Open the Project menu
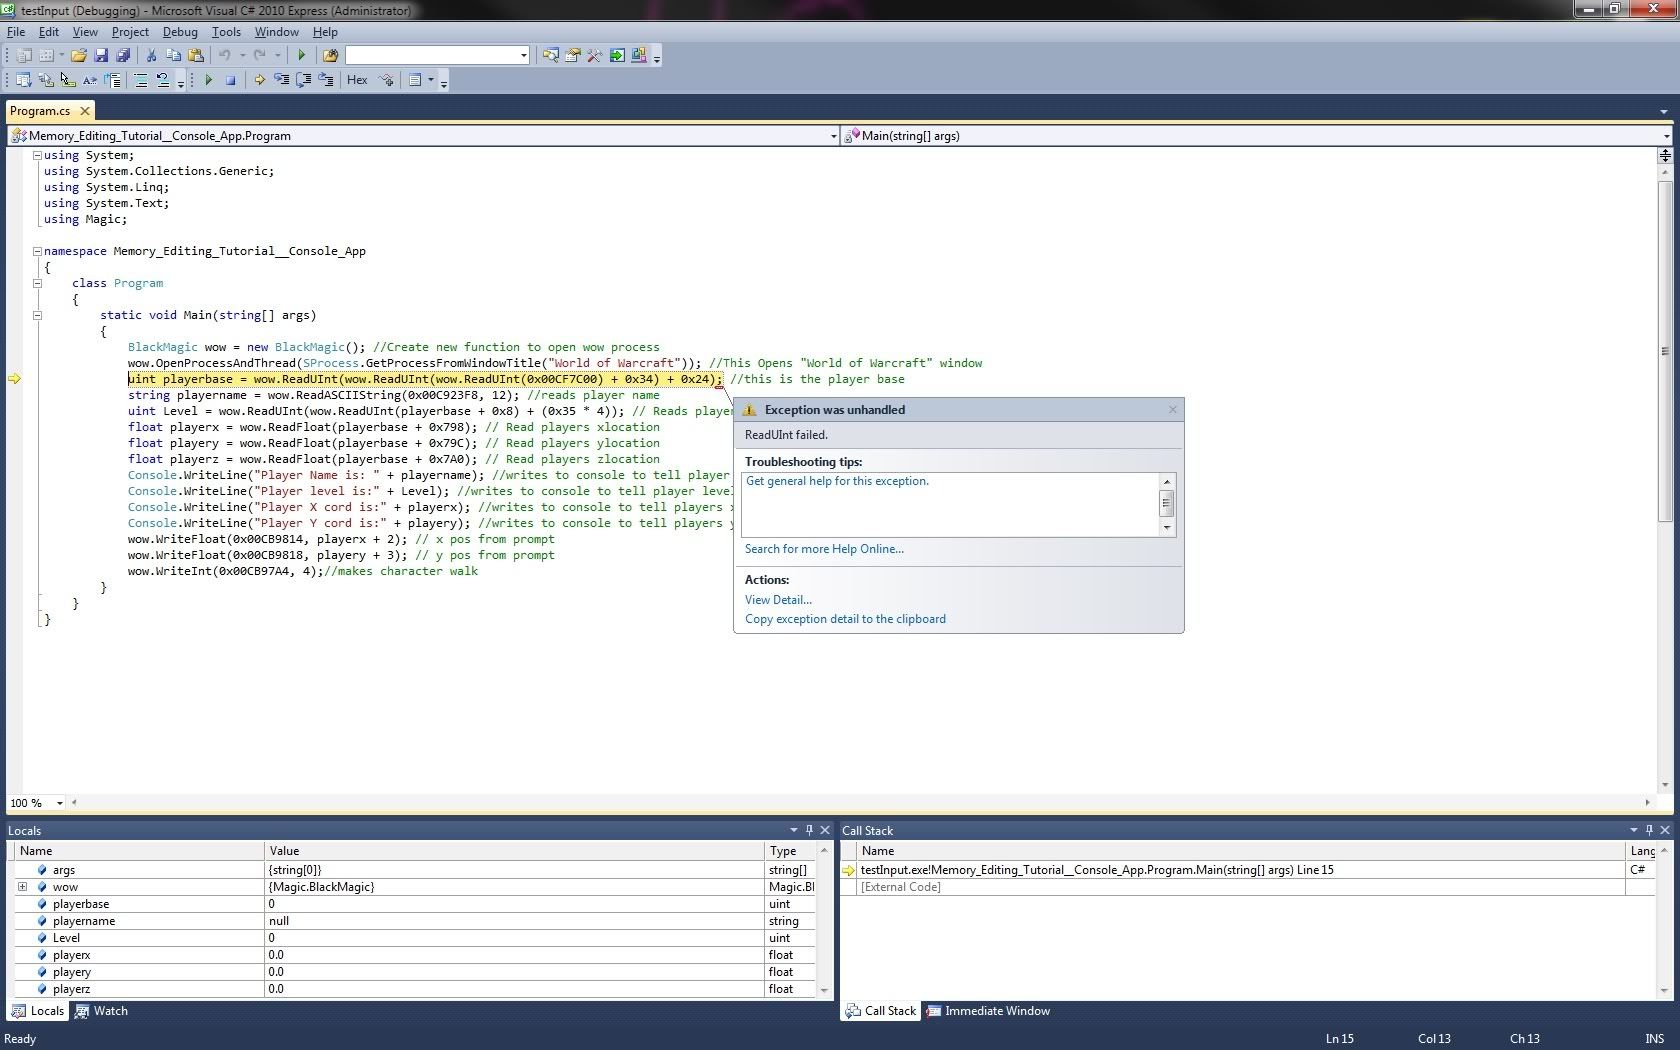 coord(130,32)
